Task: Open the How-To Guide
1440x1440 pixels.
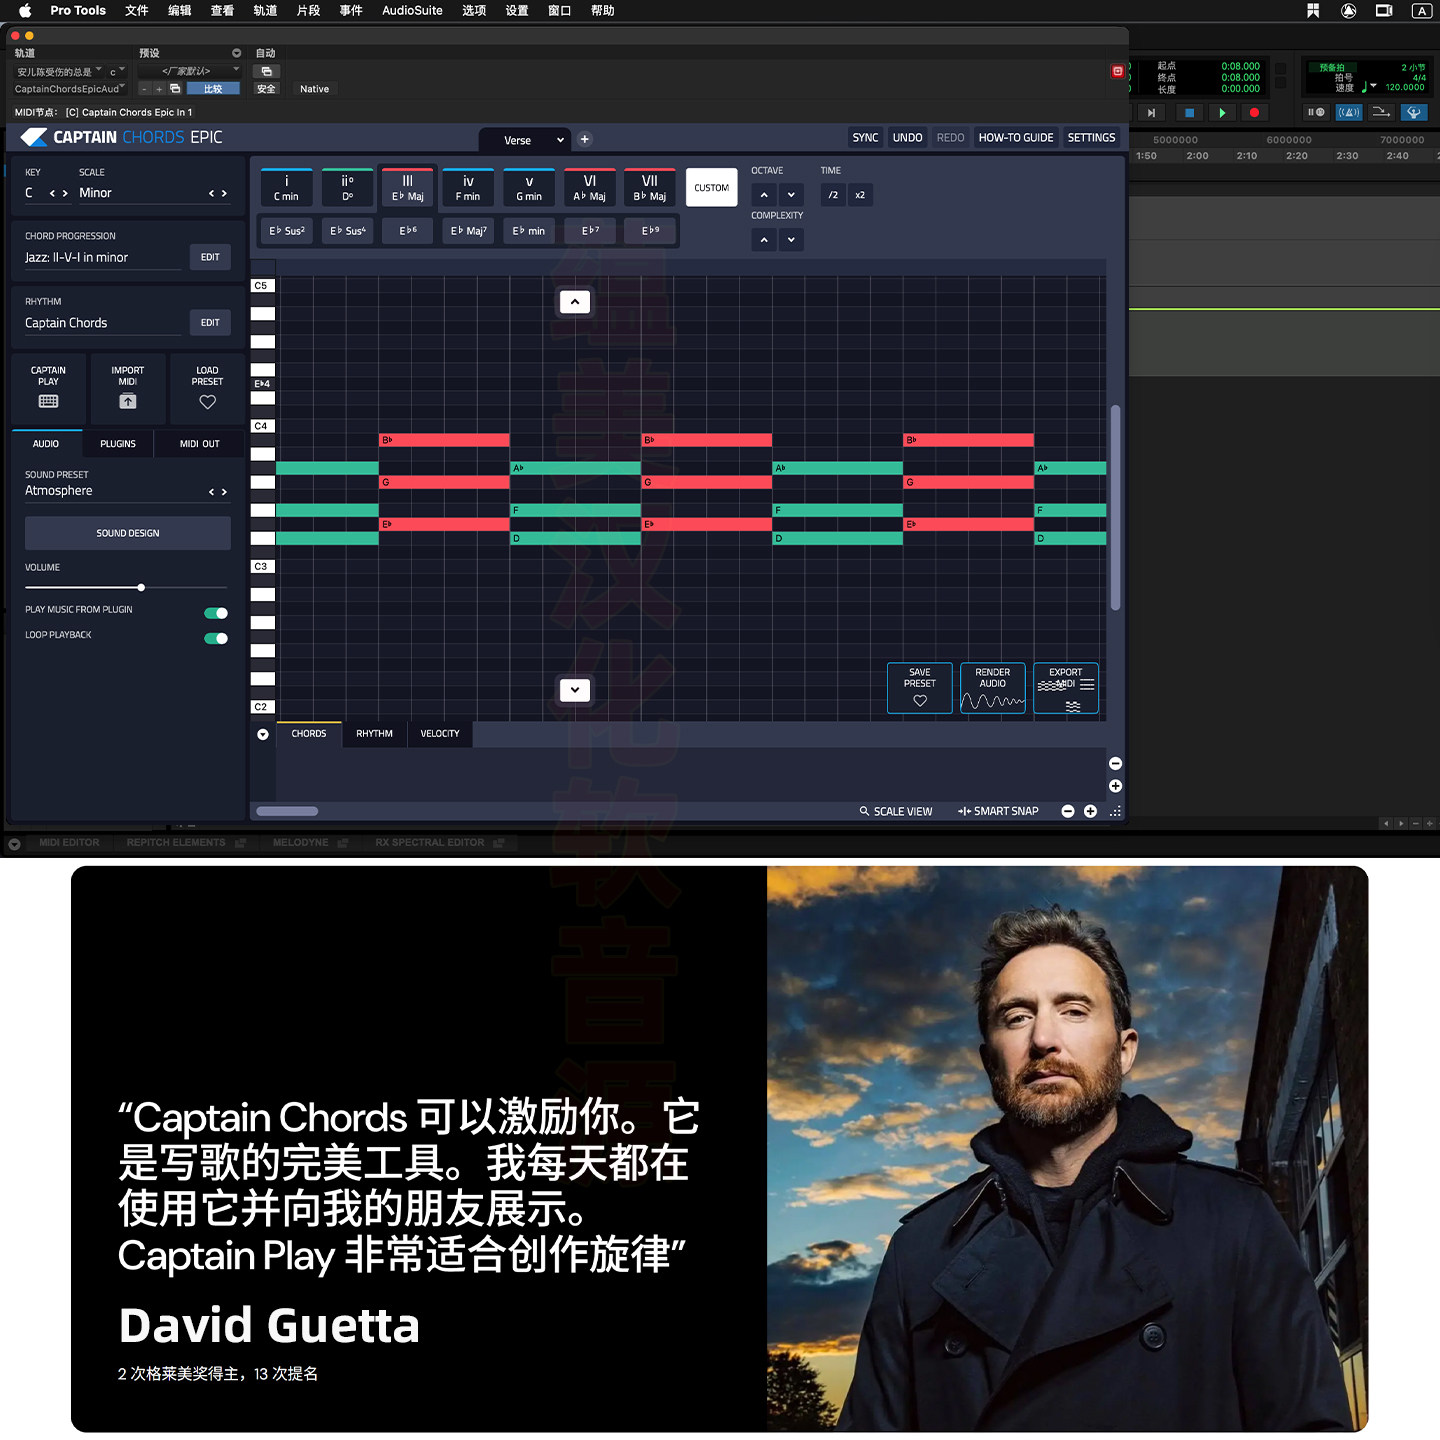Action: tap(1016, 138)
